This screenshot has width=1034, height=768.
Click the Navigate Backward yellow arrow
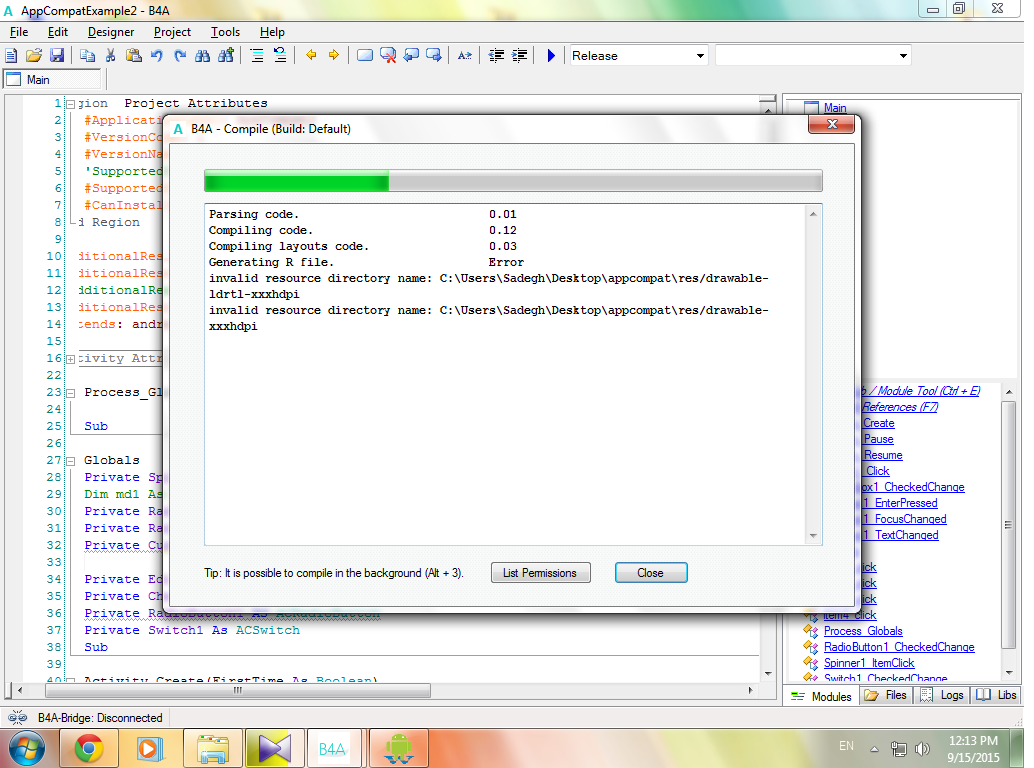[x=311, y=56]
